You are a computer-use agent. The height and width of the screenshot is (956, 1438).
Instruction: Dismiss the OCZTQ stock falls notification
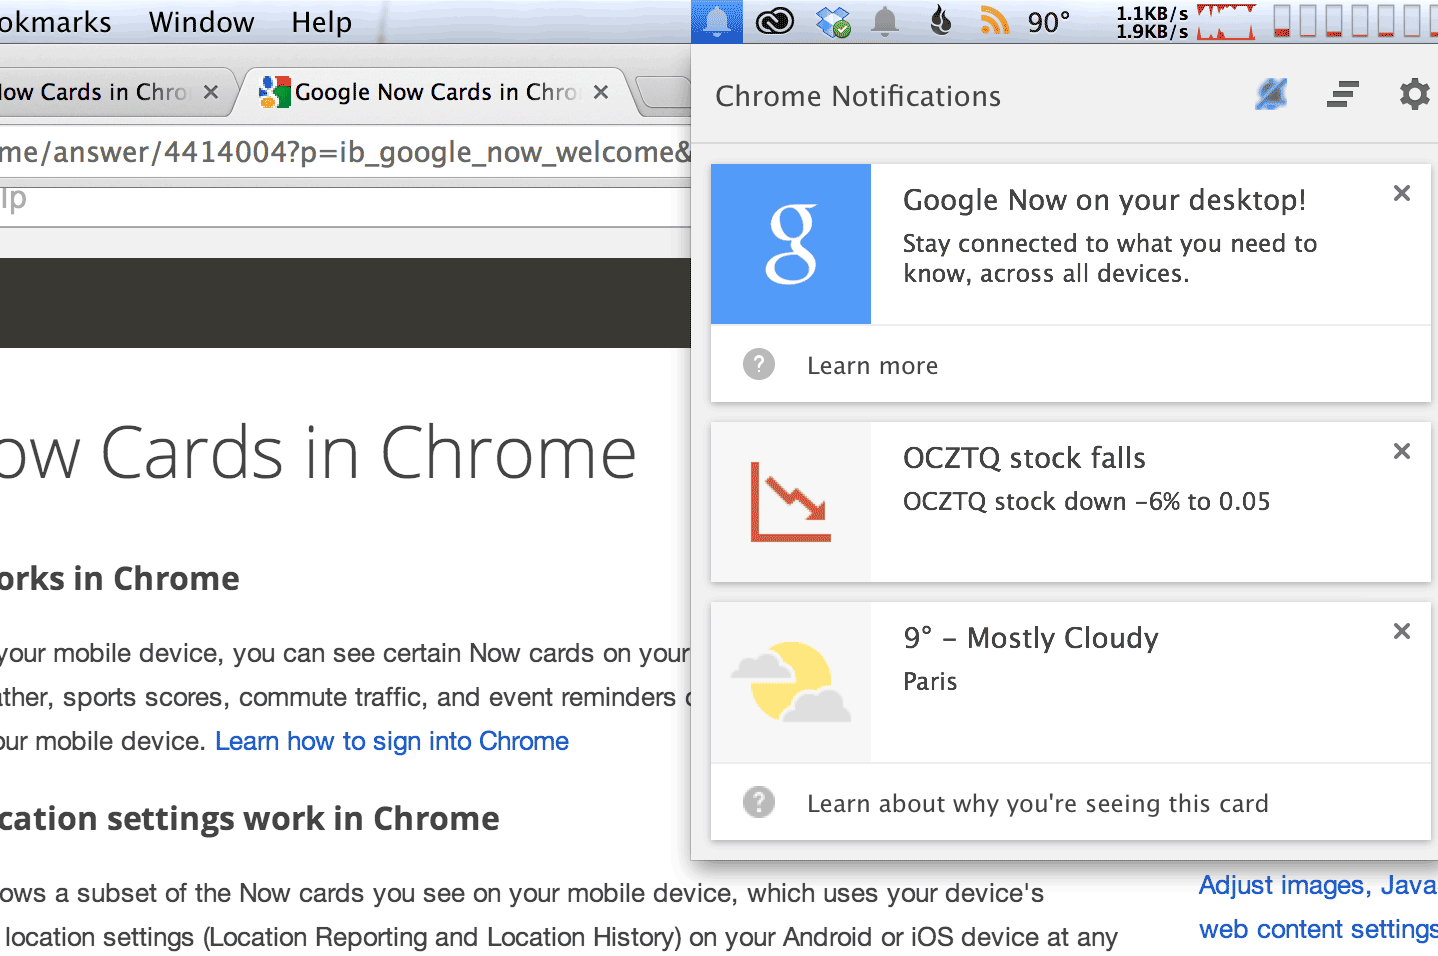tap(1402, 452)
